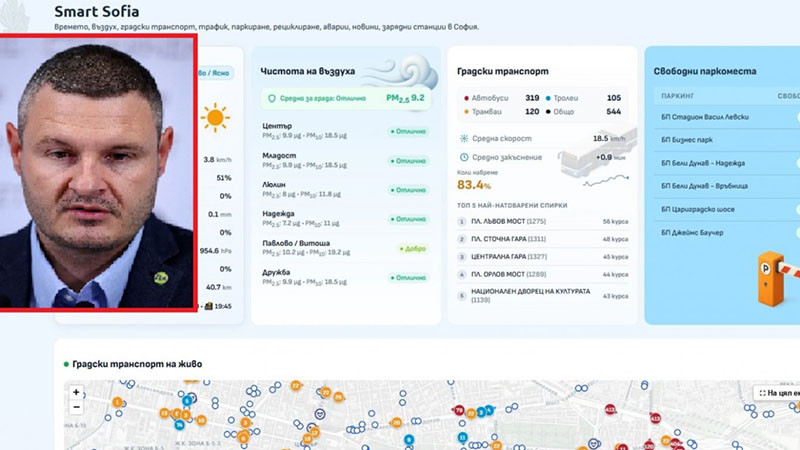The height and width of the screenshot is (450, 800).
Task: Select БП Джеймс Баучер parking row
Action: [727, 233]
